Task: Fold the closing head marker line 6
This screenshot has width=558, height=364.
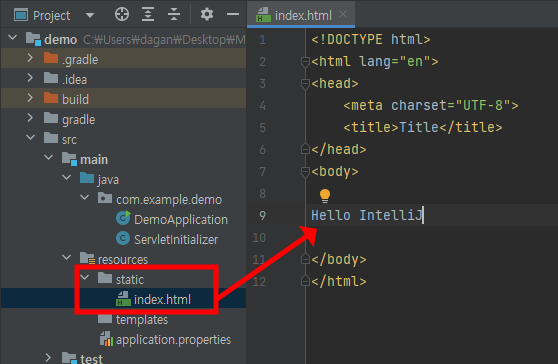Action: 305,149
